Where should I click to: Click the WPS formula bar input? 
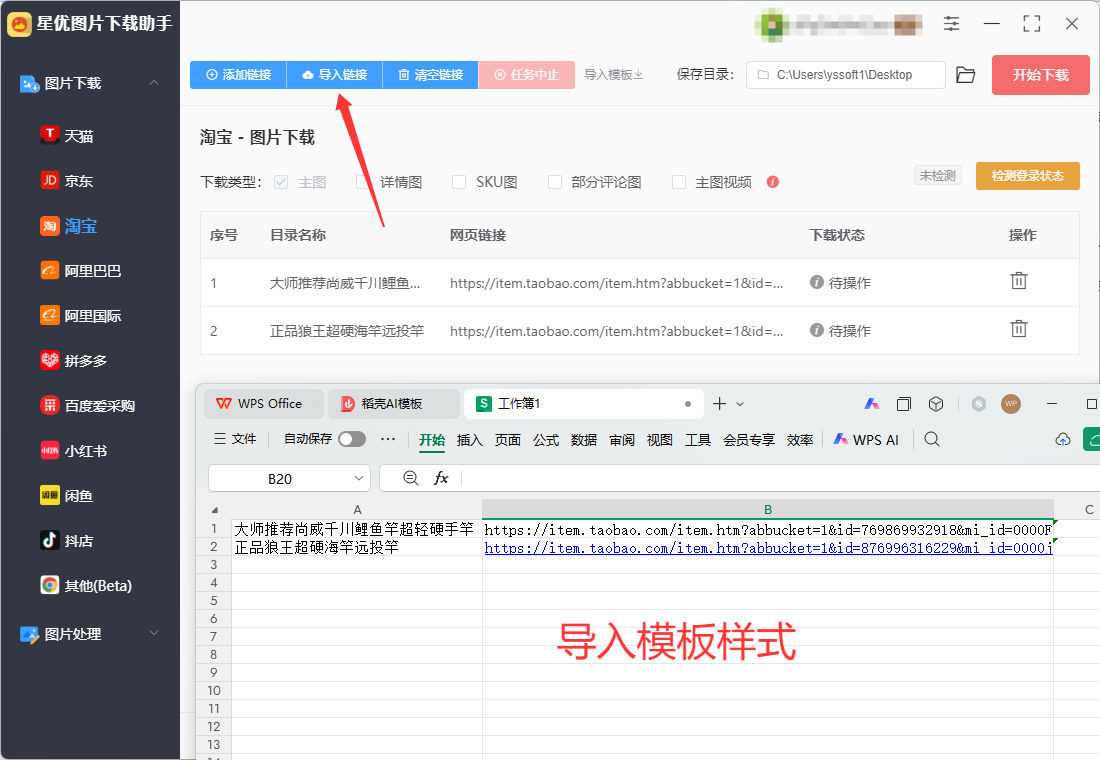pos(780,478)
